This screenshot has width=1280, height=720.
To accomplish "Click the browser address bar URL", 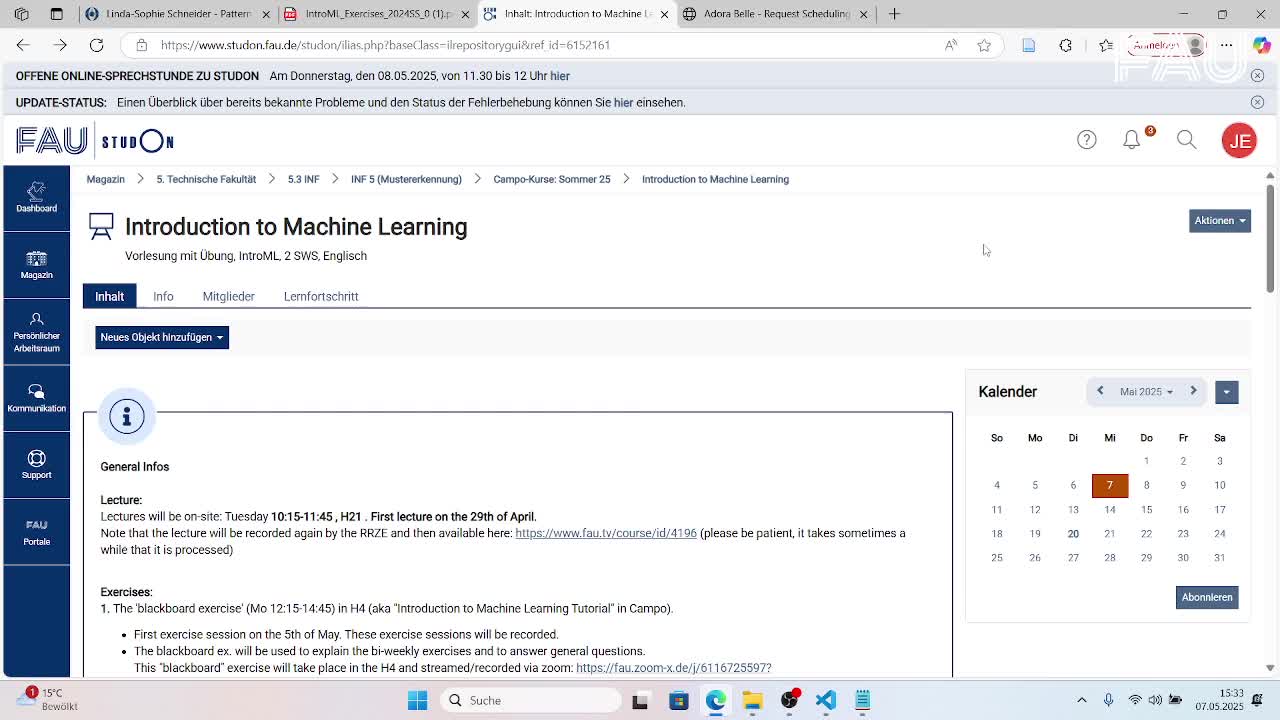I will click(x=385, y=45).
